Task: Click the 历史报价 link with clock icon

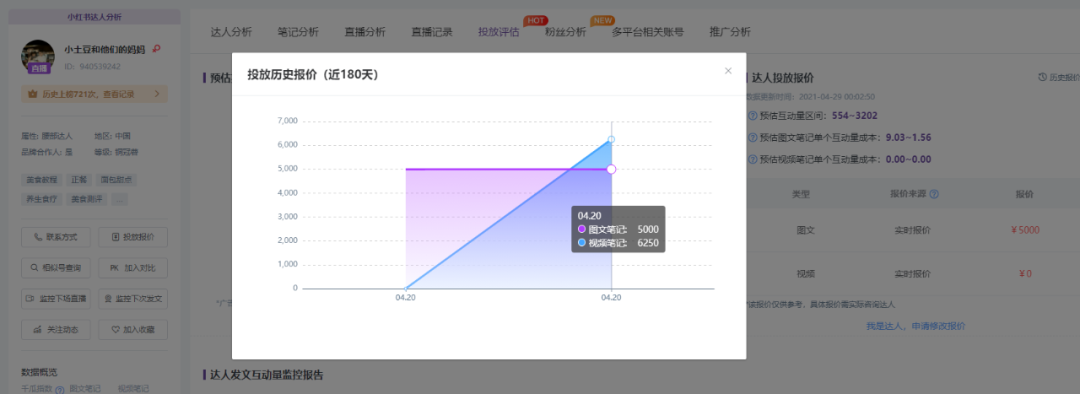Action: click(1059, 77)
